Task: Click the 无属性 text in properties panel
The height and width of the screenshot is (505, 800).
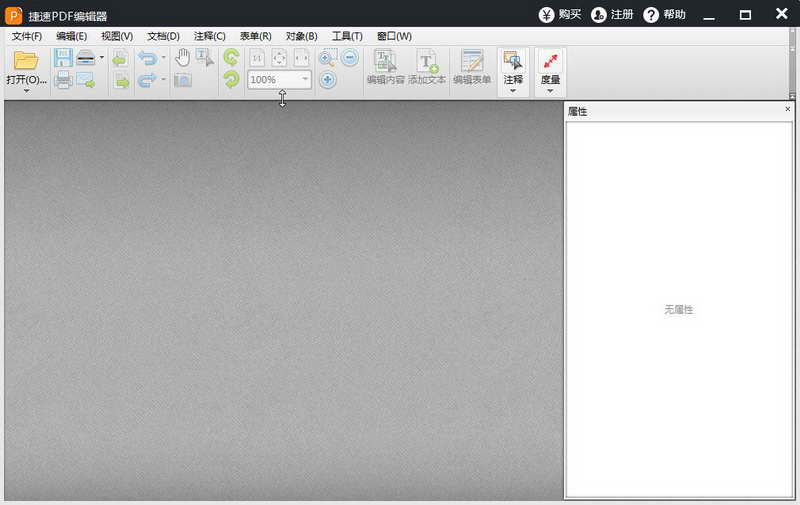Action: pyautogui.click(x=679, y=310)
